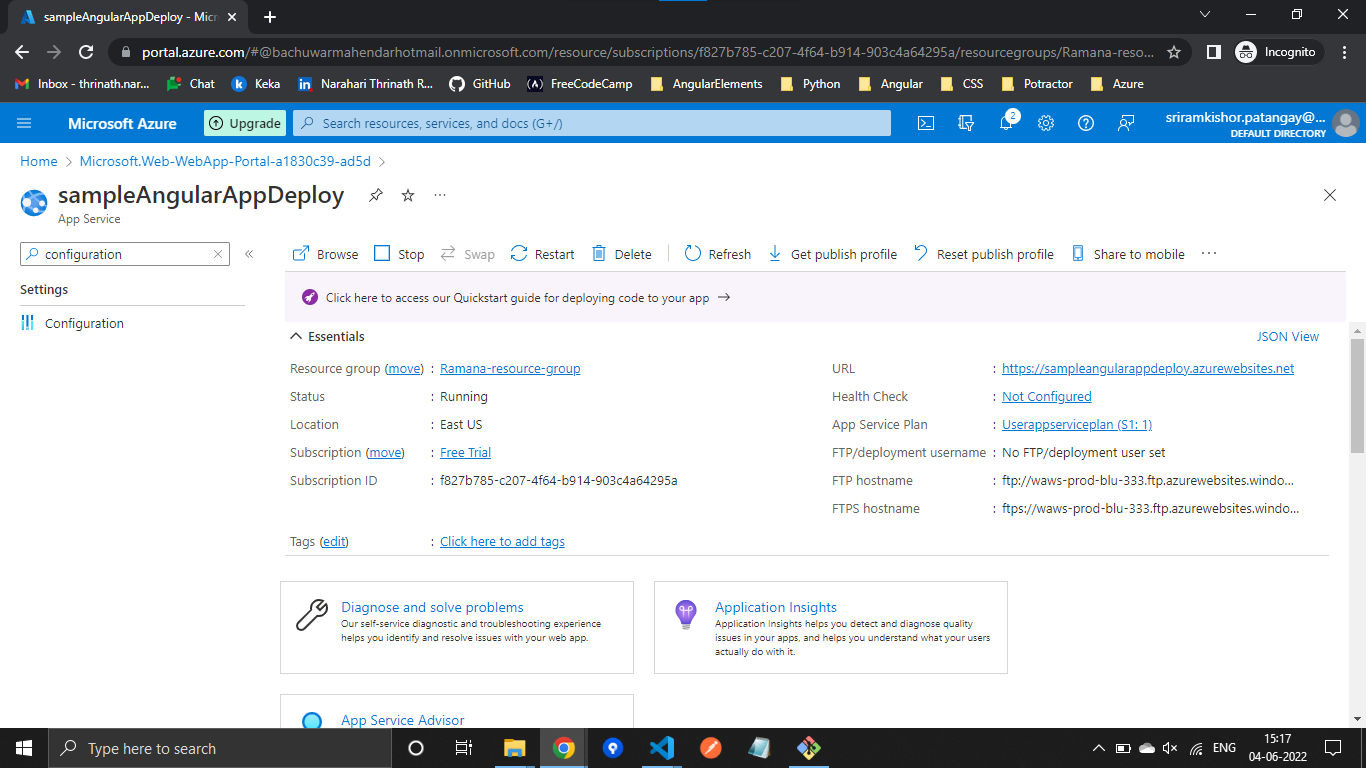Screen dimensions: 1366x768
Task: Collapse the Essentials section
Action: 327,337
